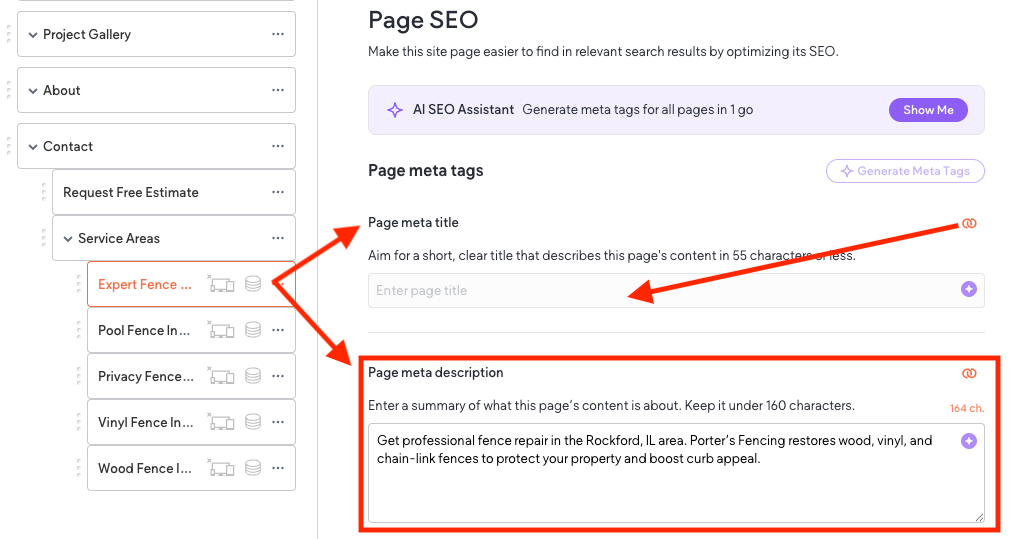This screenshot has width=1027, height=539.
Task: Open the three-dot menu for Project Gallery
Action: click(x=278, y=35)
